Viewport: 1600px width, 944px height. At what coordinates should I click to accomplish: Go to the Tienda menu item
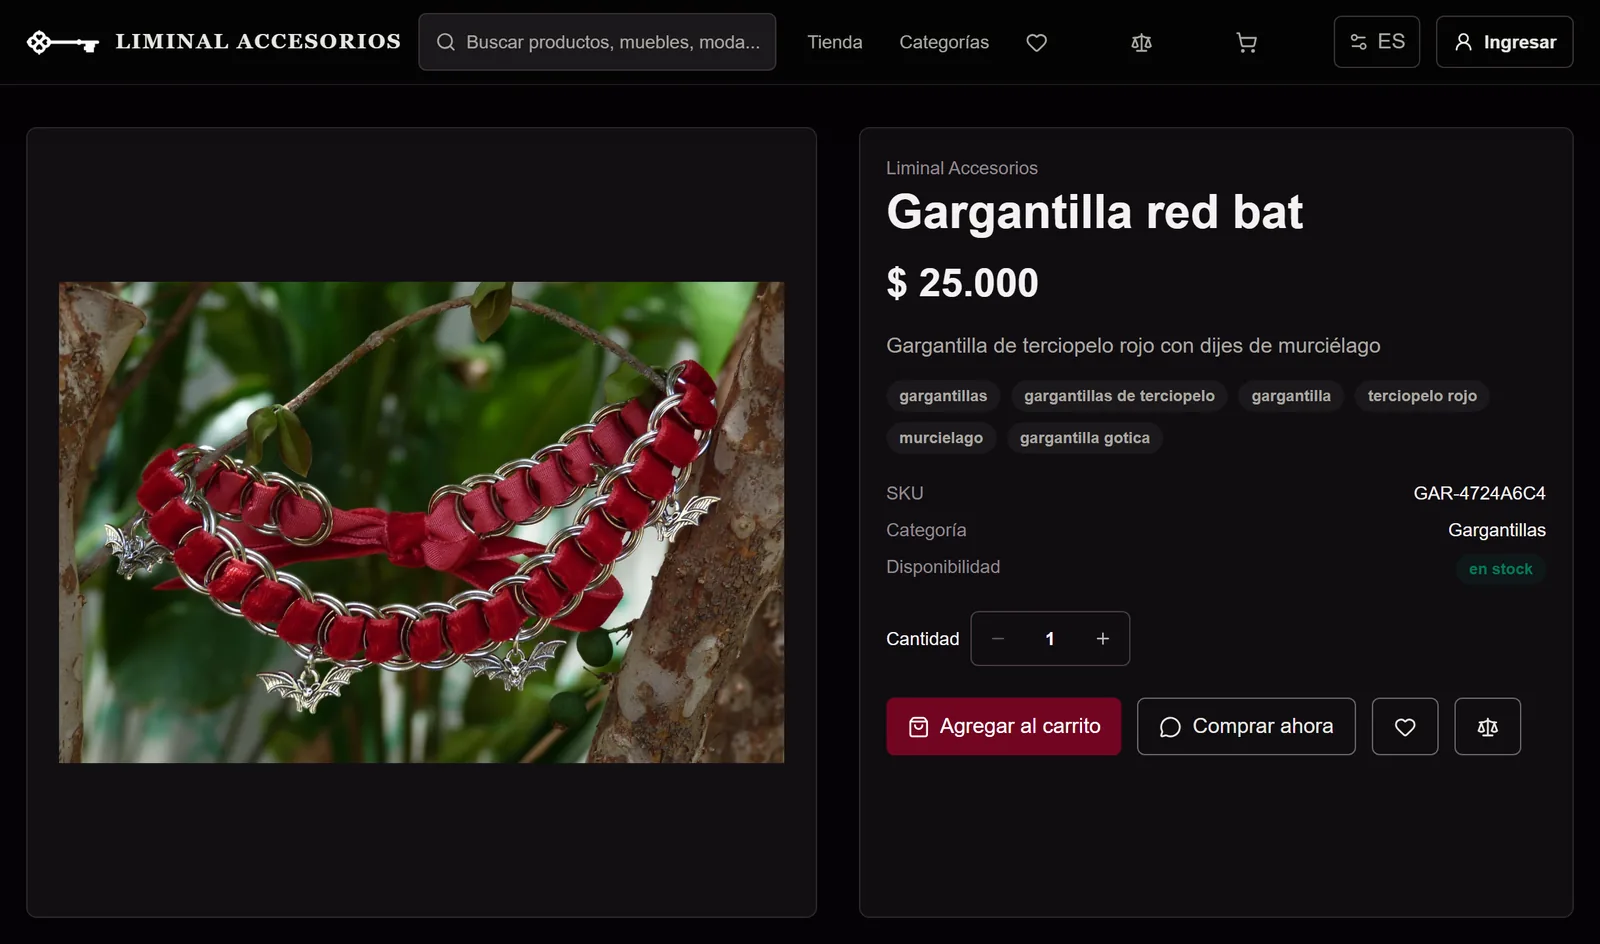tap(835, 42)
